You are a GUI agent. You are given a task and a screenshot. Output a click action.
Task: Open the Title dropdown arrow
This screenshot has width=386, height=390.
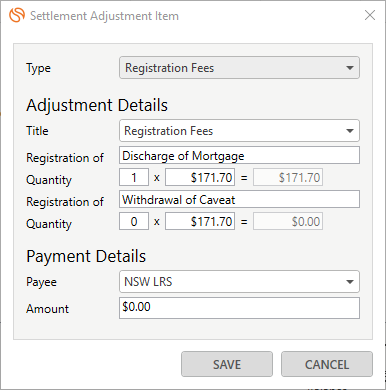coord(350,131)
